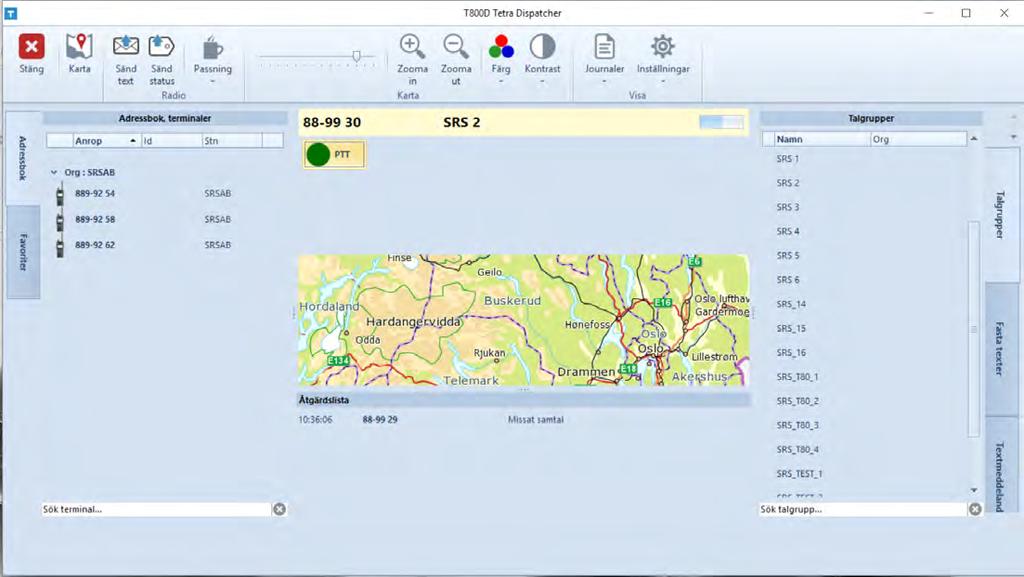The height and width of the screenshot is (577, 1024).
Task: Click the Org column header in Talgrupper
Action: tap(918, 139)
